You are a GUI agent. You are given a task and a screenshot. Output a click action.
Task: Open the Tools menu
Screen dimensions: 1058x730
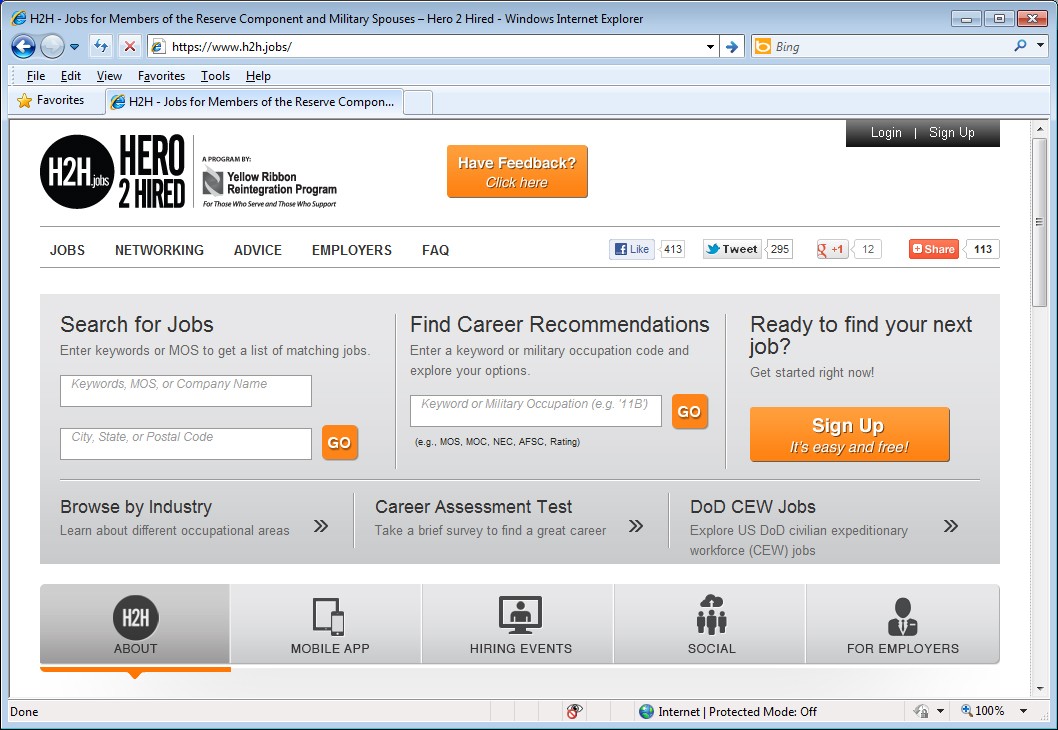pos(215,76)
